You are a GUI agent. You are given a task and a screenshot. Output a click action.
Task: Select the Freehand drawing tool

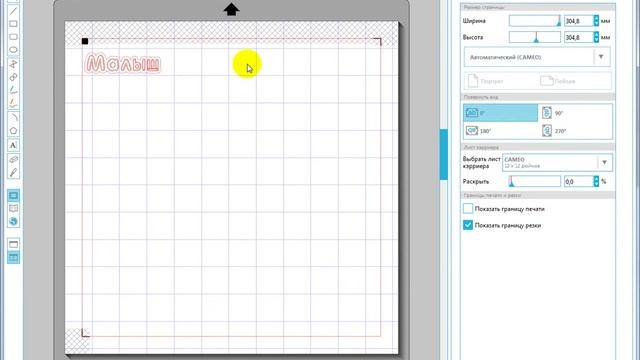[13, 90]
